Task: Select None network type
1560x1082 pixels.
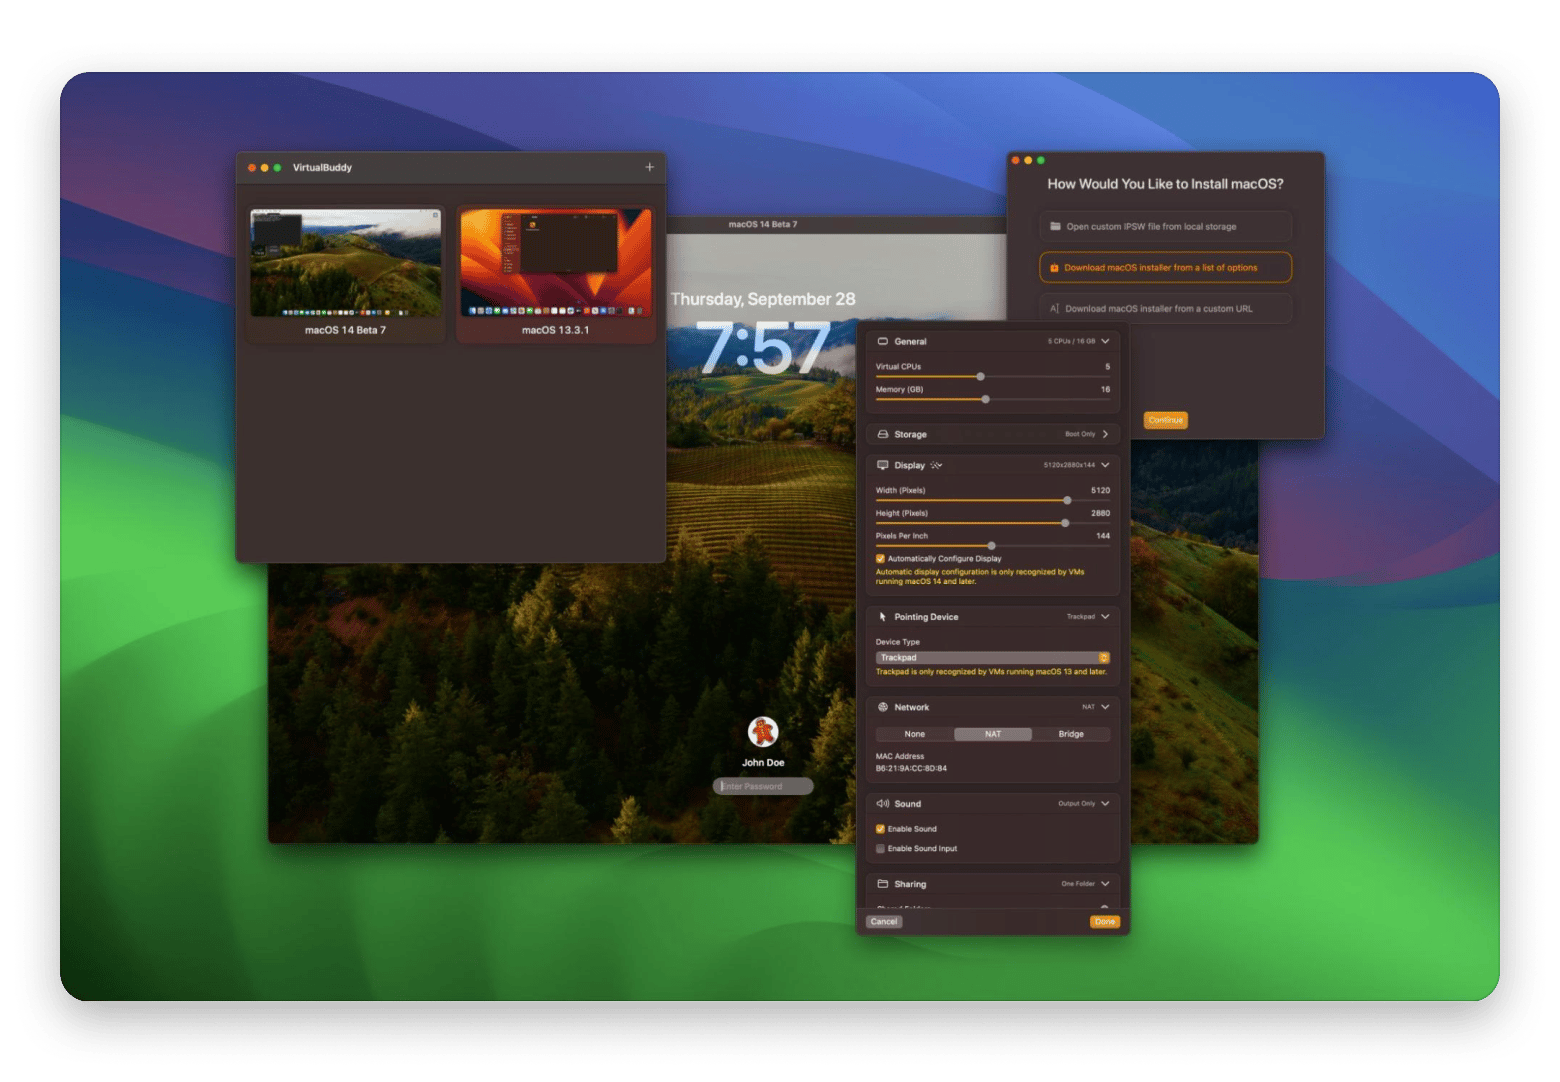Action: pos(915,734)
